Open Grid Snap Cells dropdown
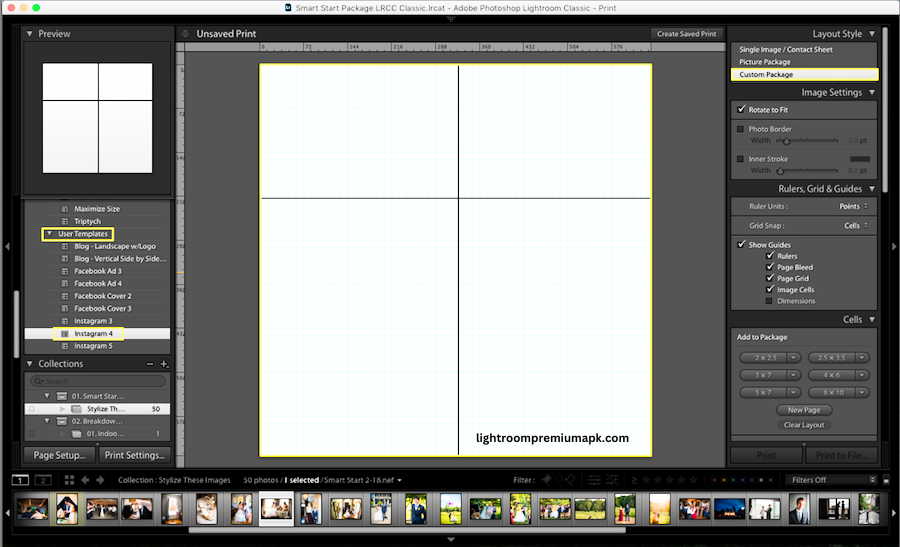Viewport: 900px width, 547px height. click(856, 226)
